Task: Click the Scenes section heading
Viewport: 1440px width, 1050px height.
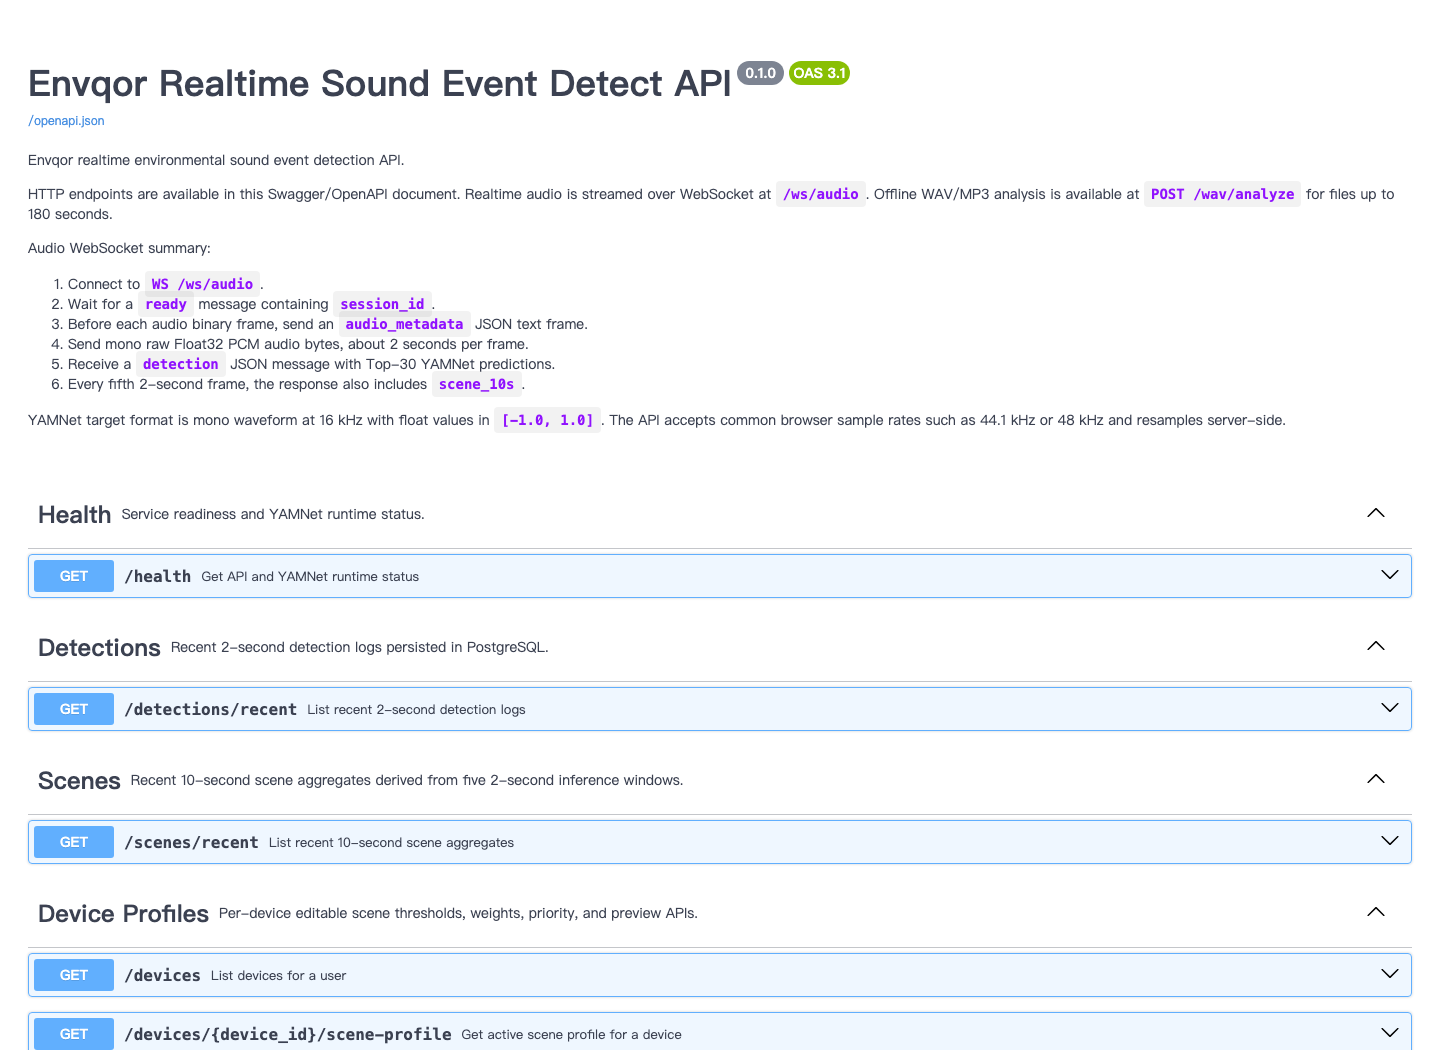Action: click(79, 781)
